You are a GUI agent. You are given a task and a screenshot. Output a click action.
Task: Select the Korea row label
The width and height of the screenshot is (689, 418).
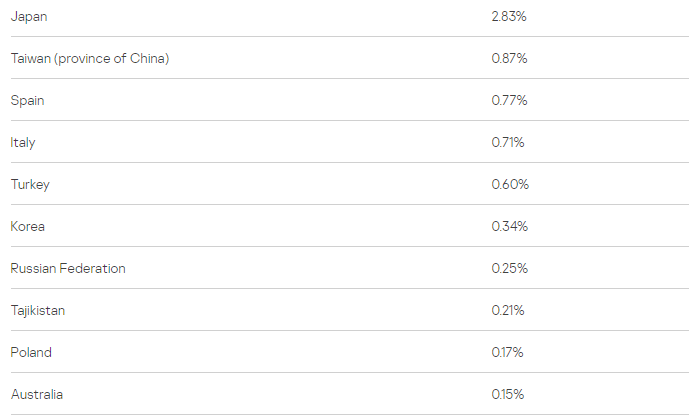[x=27, y=226]
